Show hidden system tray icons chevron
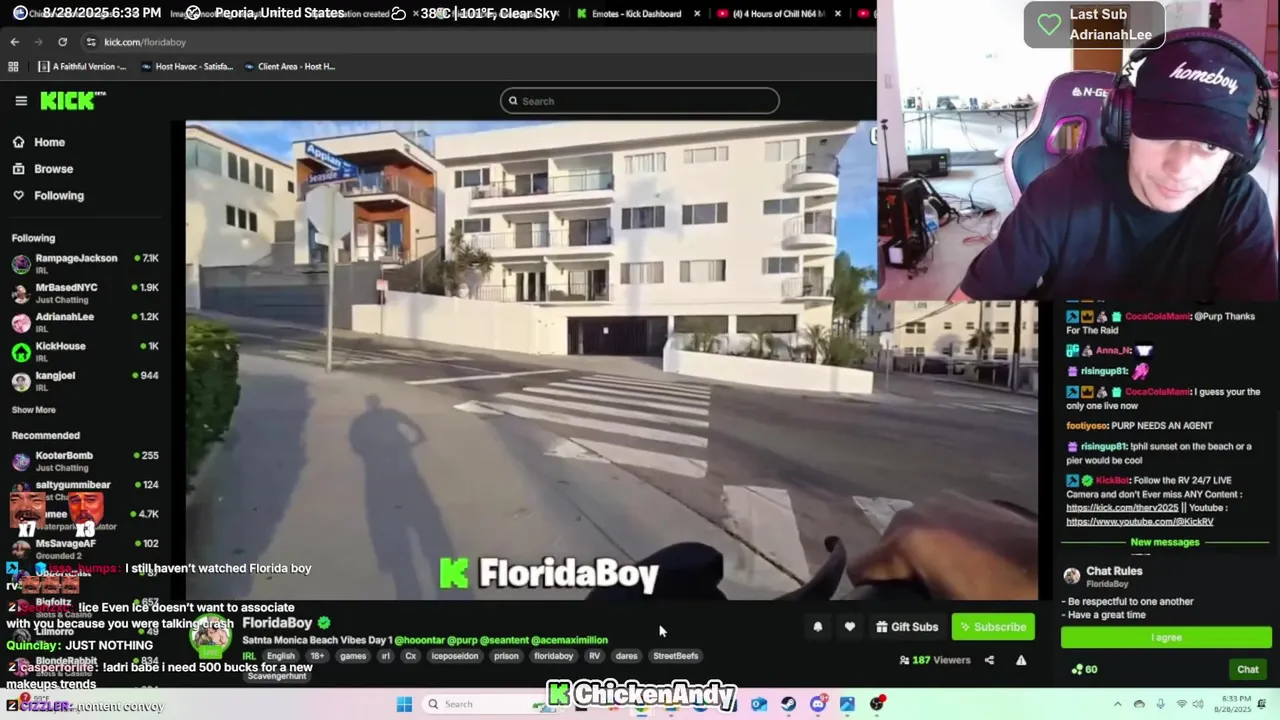The height and width of the screenshot is (720, 1280). click(x=1118, y=704)
